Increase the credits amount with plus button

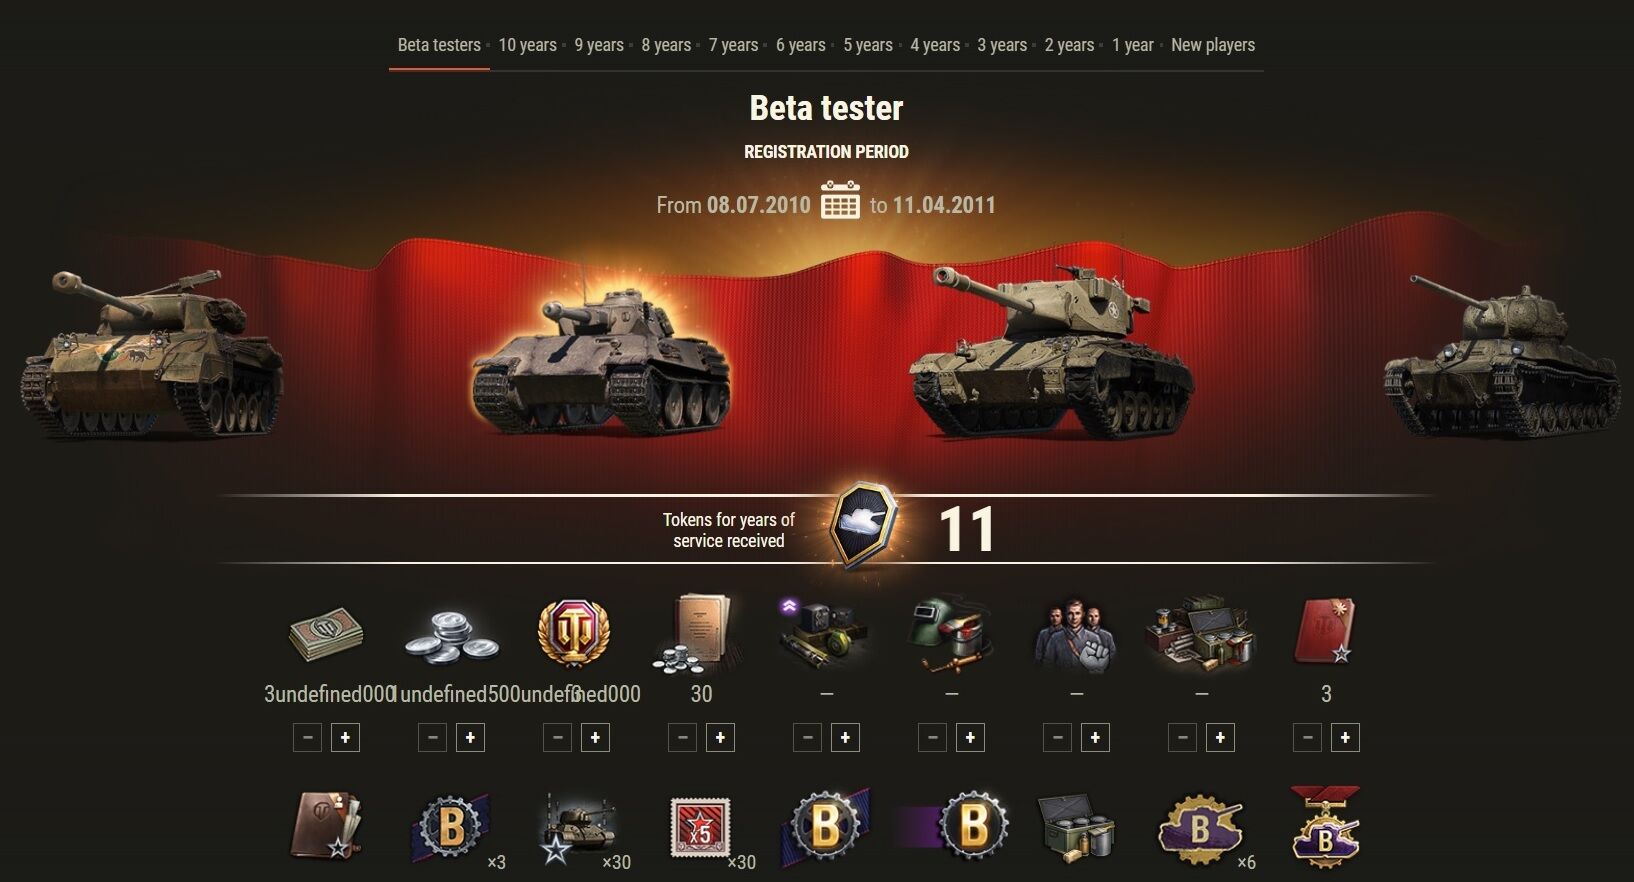[x=345, y=738]
